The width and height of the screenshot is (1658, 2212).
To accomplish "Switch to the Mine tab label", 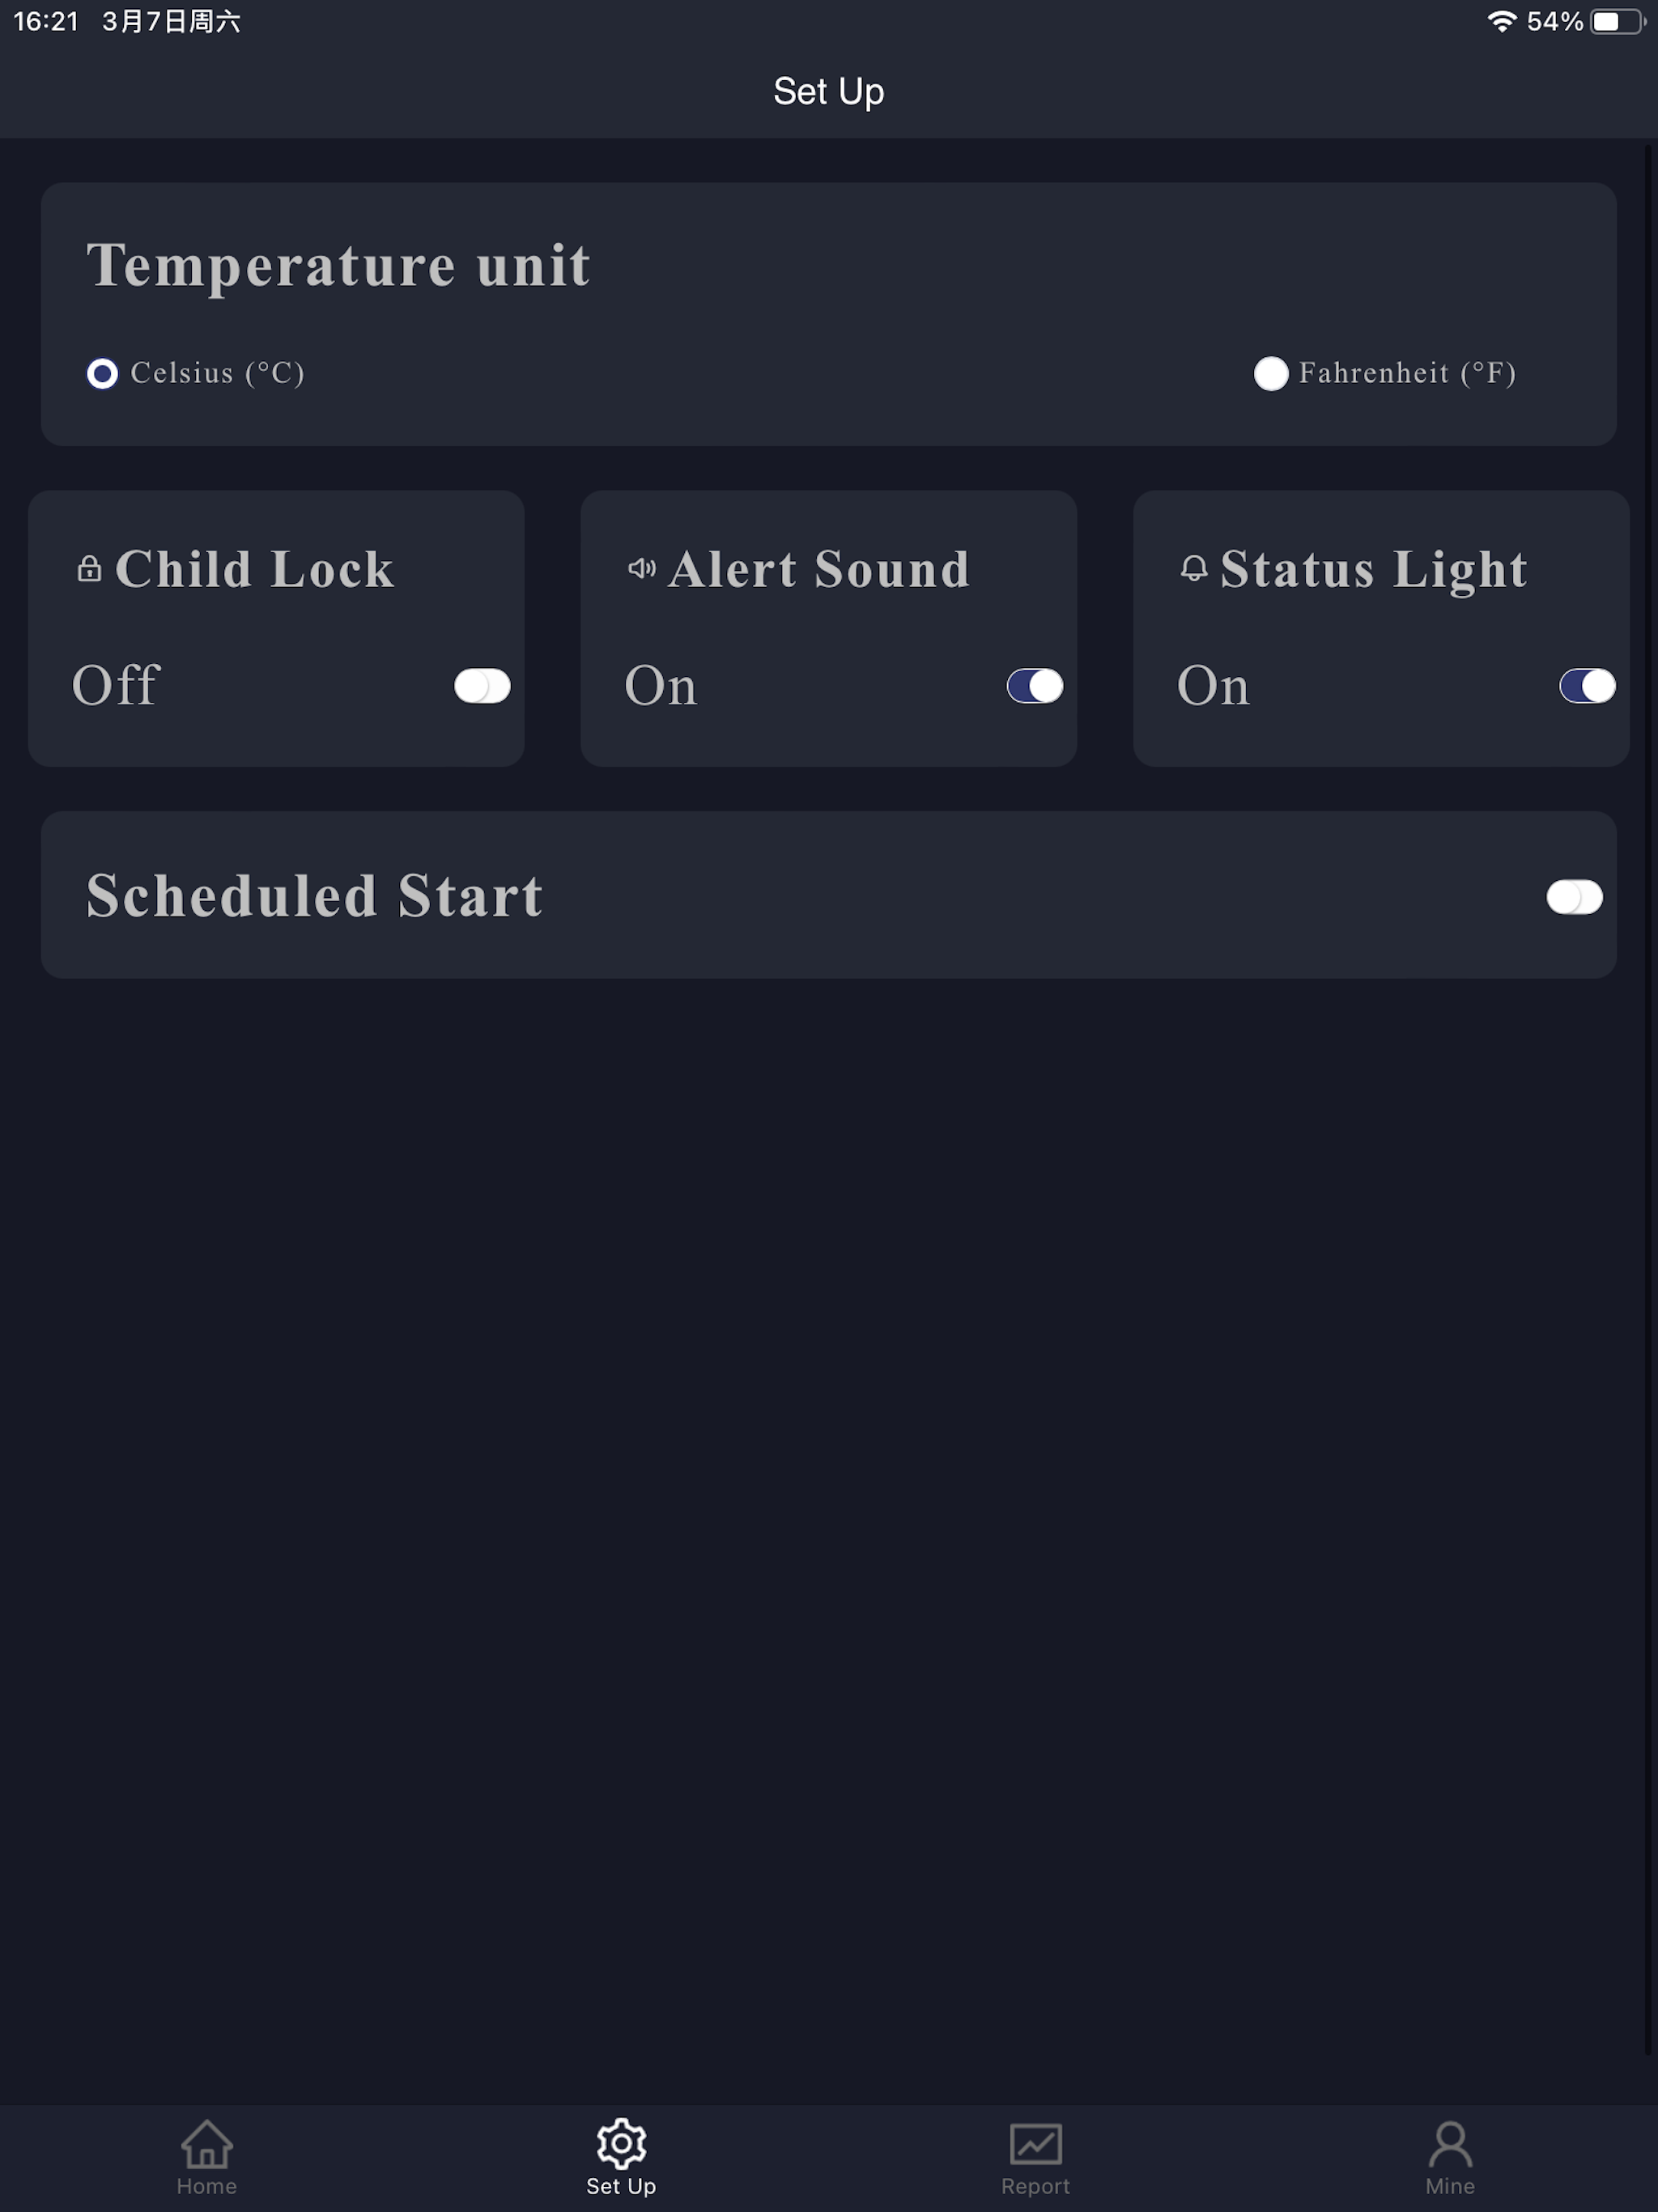I will pos(1450,2186).
